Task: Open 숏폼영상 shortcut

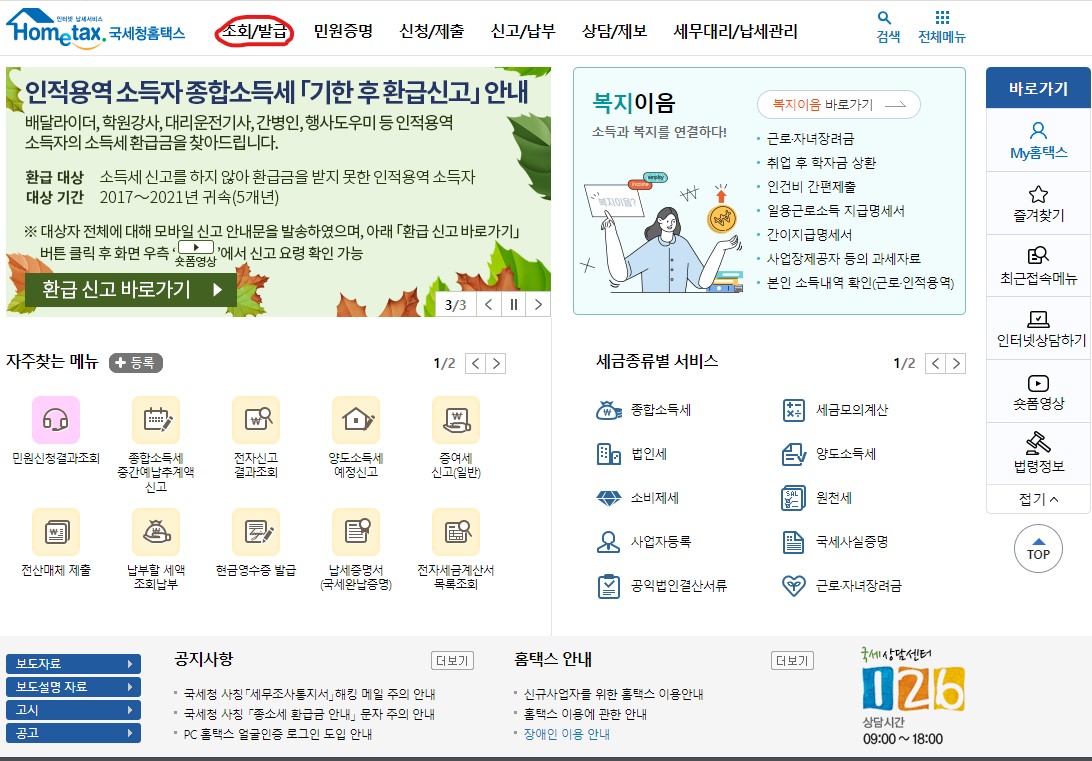Action: pos(1038,391)
